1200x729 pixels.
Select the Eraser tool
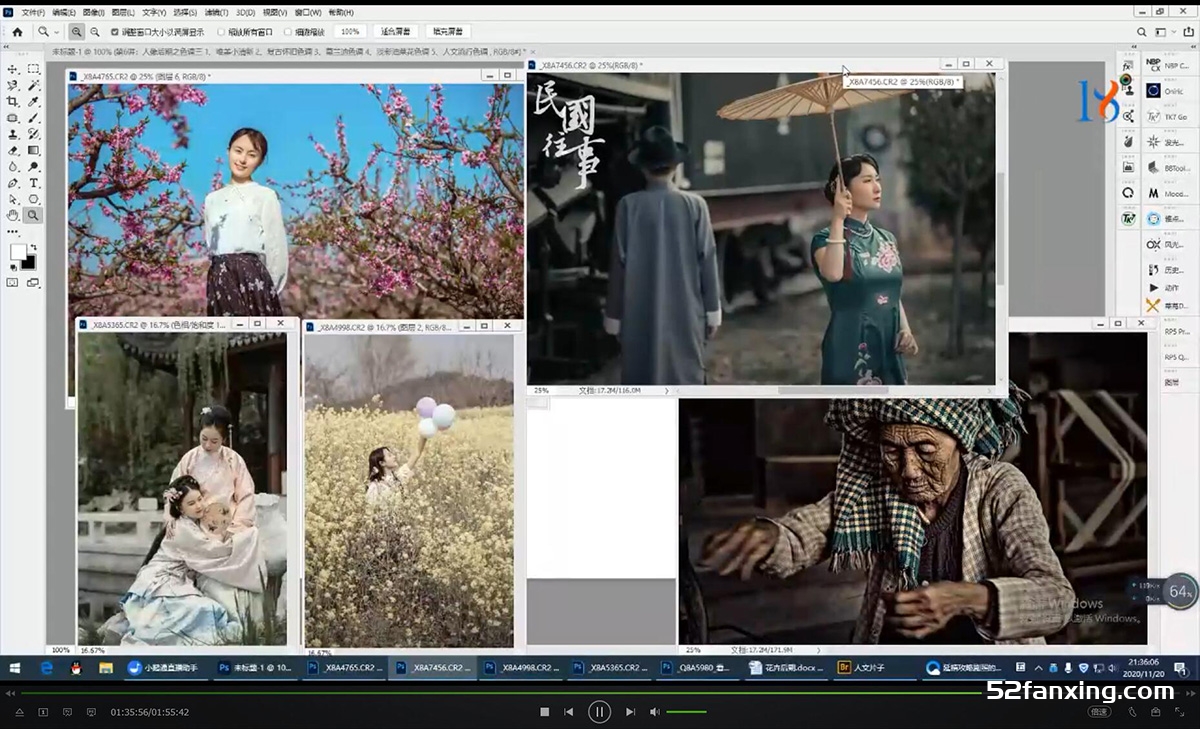click(x=13, y=150)
